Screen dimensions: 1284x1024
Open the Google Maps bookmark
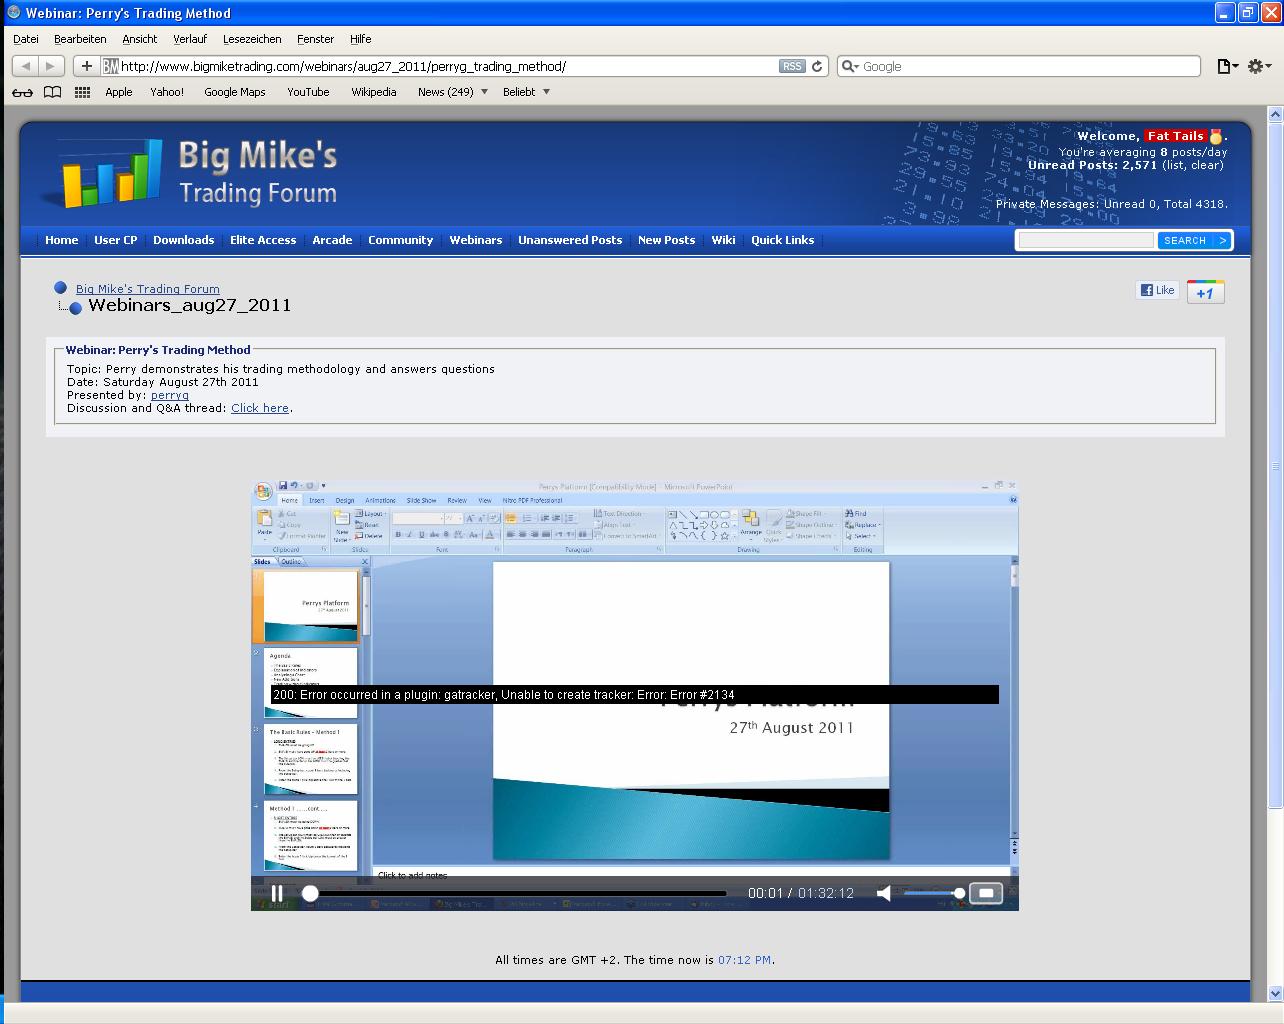235,92
